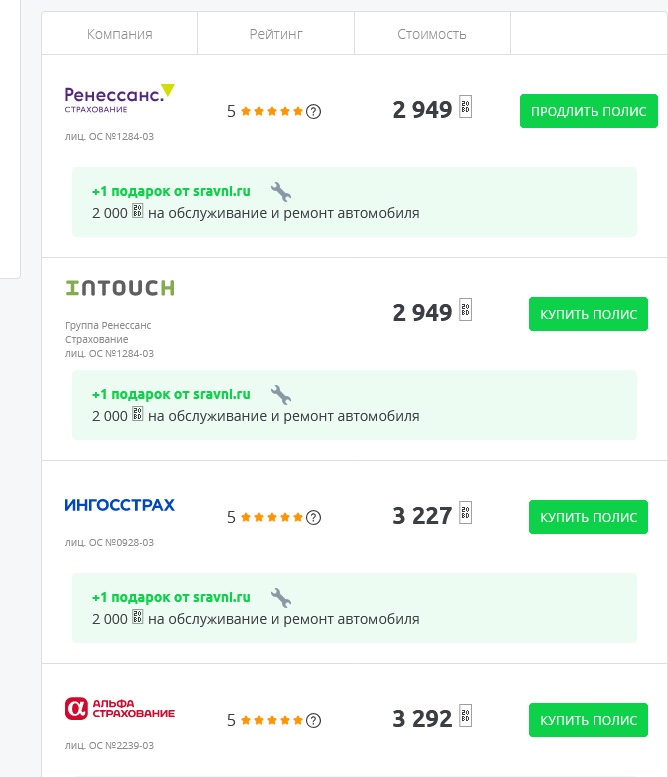Viewport: 668px width, 777px height.
Task: Buy the INTOUCH policy
Action: click(x=588, y=314)
